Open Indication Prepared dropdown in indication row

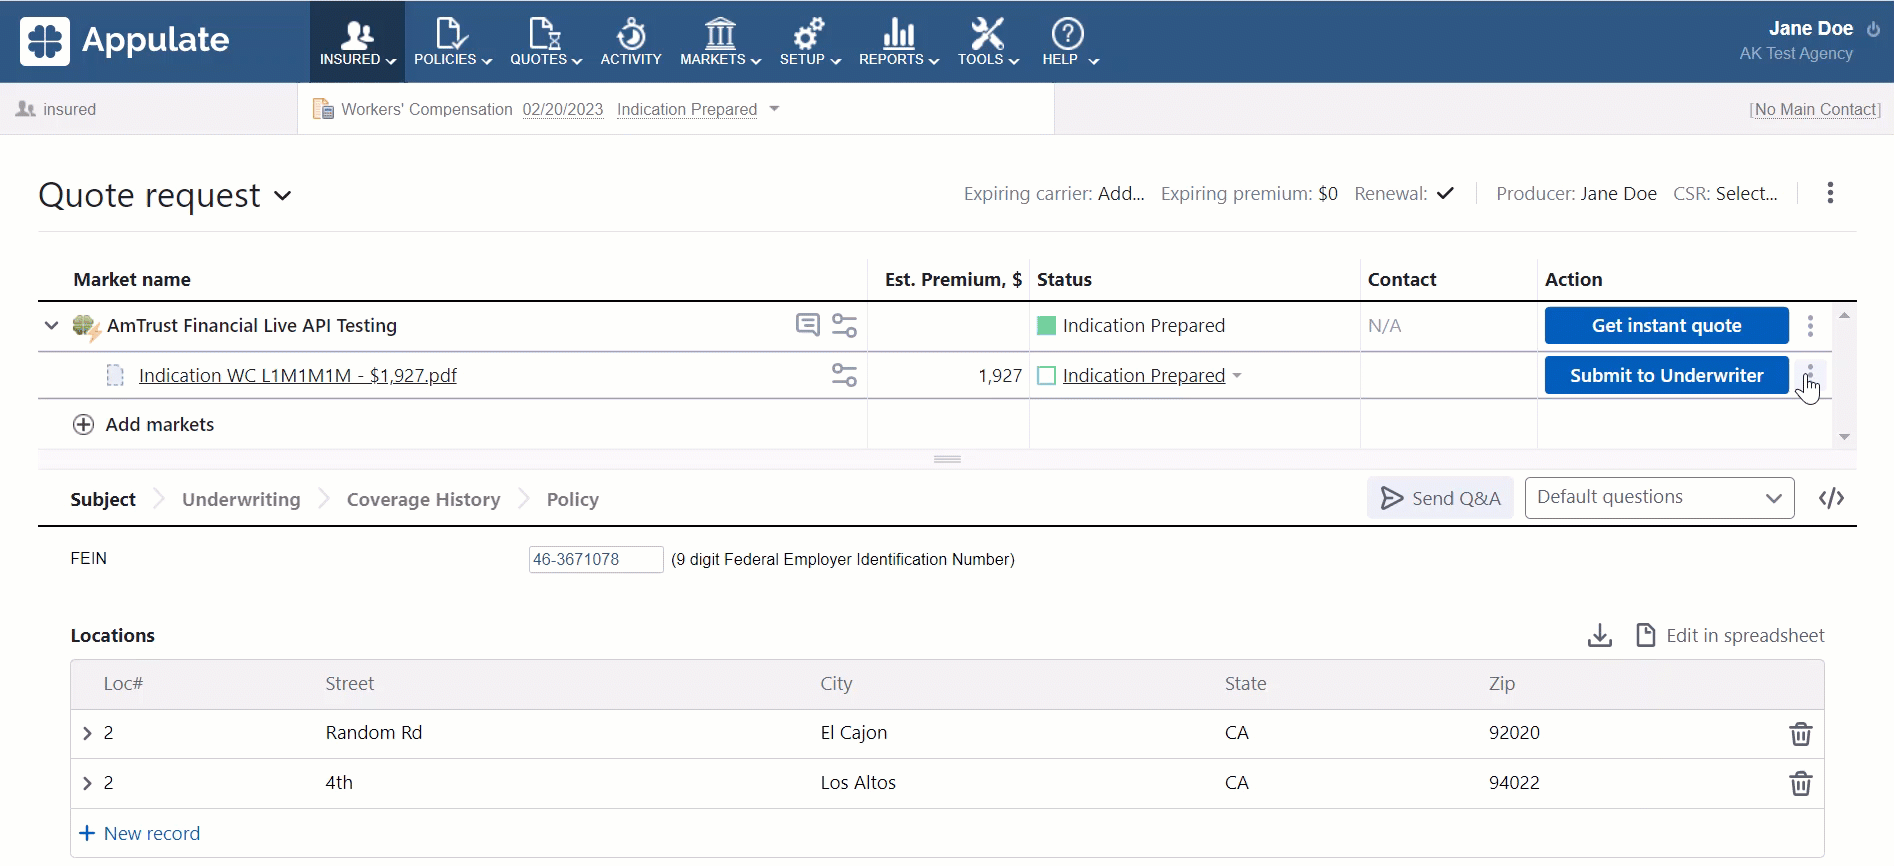click(x=1152, y=375)
